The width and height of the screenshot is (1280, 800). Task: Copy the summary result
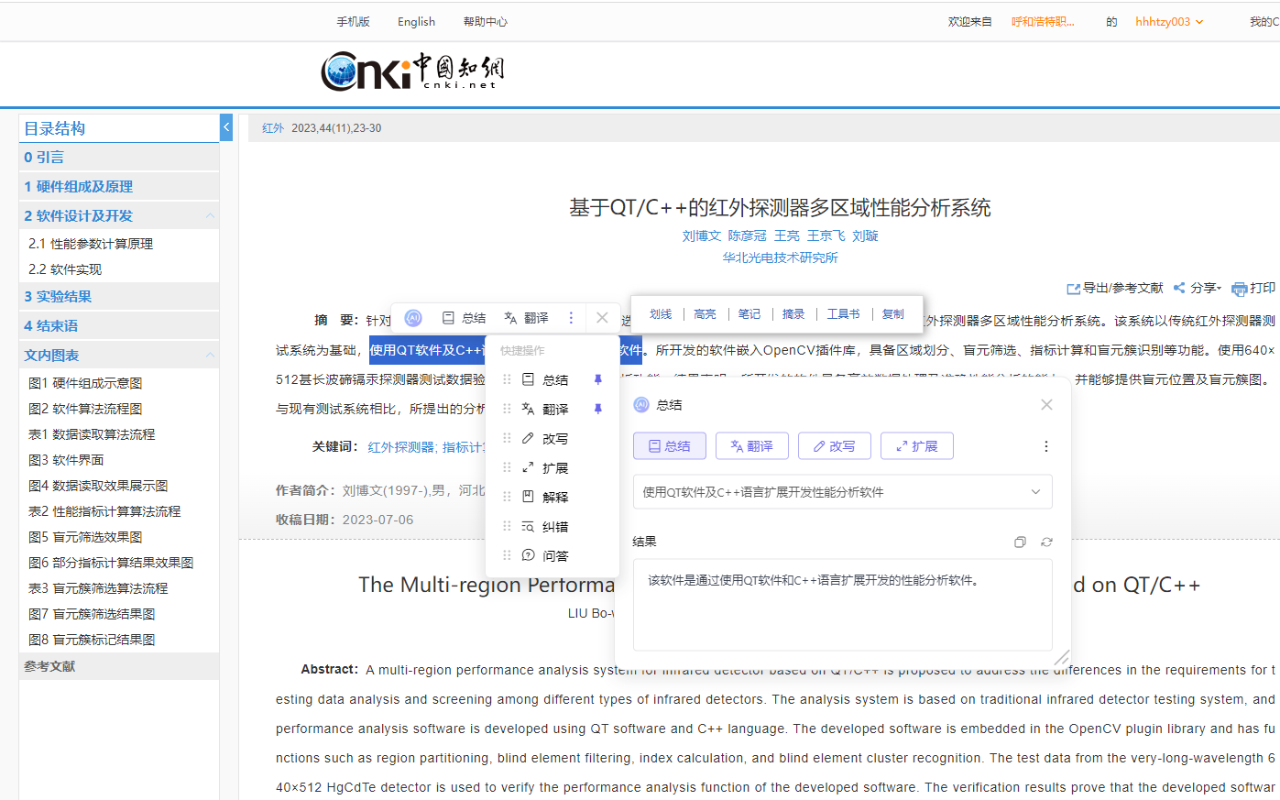tap(1020, 542)
